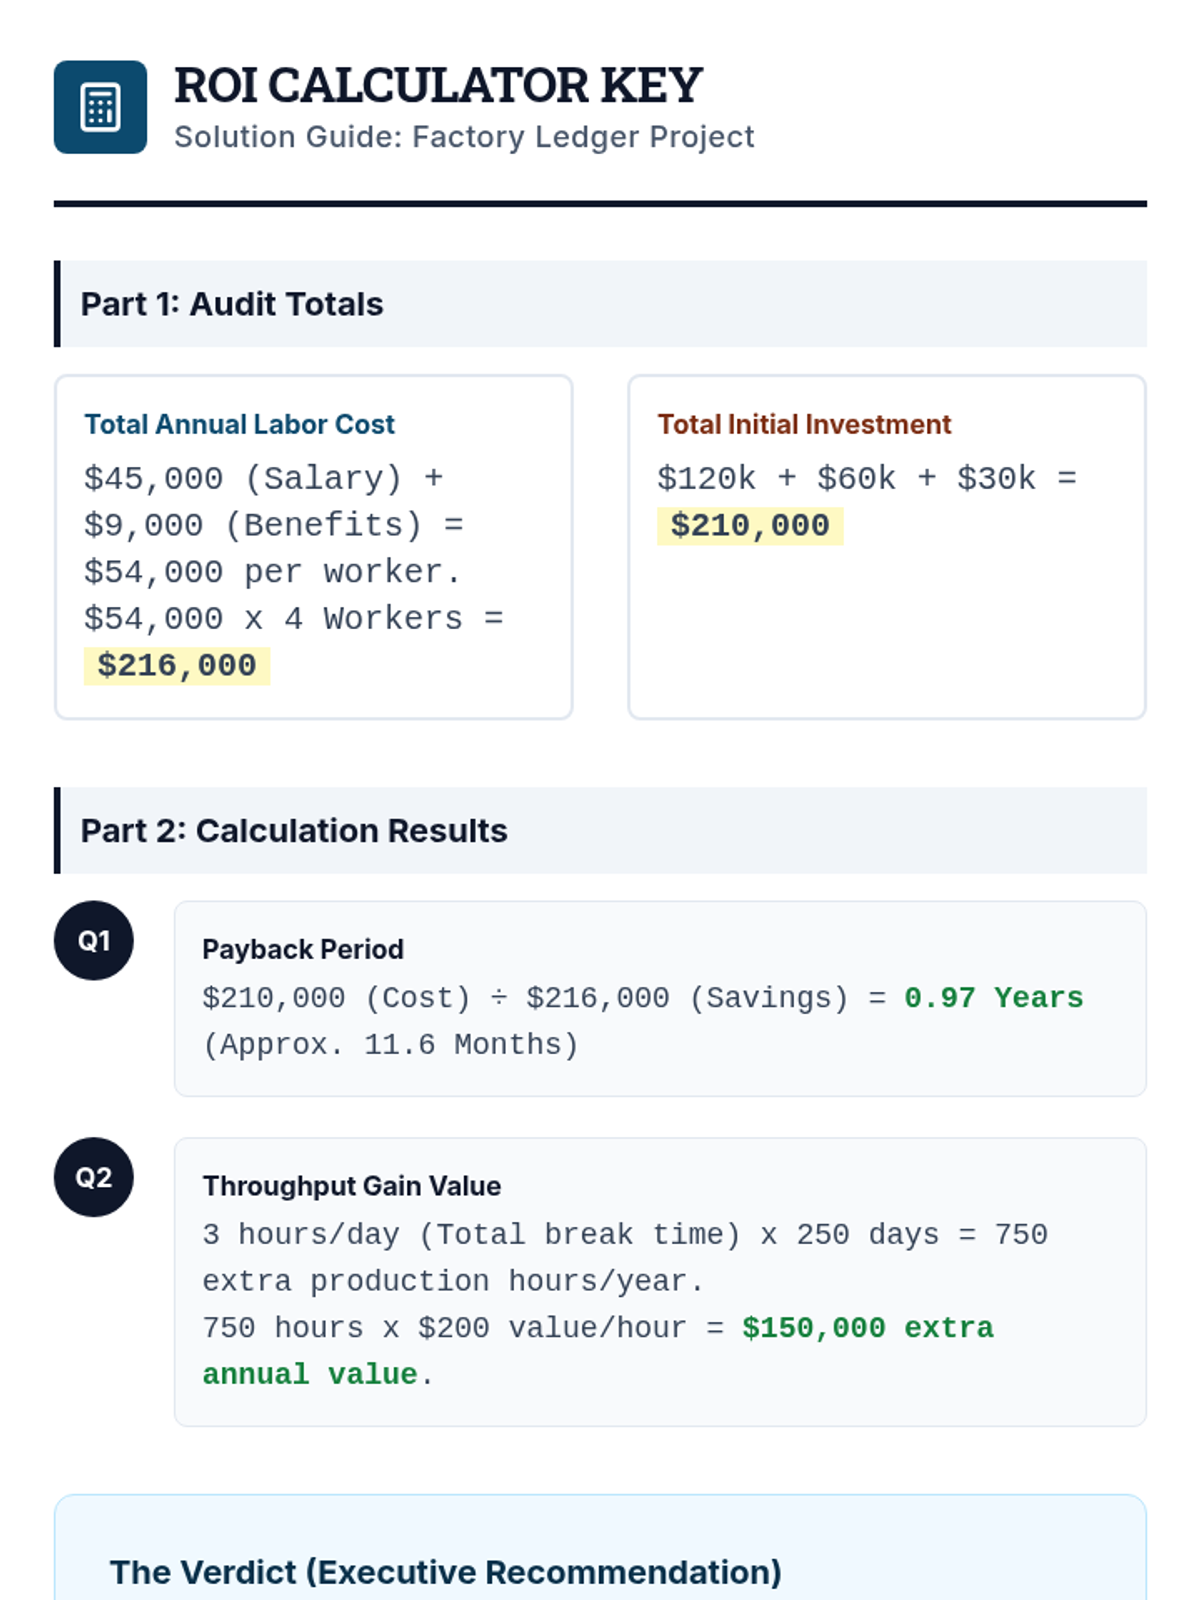Click the Solution Guide subtitle text
Screen dimensions: 1200x1600
click(464, 137)
